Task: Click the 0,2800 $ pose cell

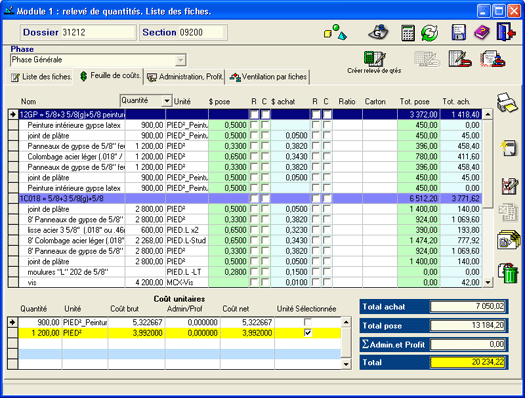Action: 229,272
